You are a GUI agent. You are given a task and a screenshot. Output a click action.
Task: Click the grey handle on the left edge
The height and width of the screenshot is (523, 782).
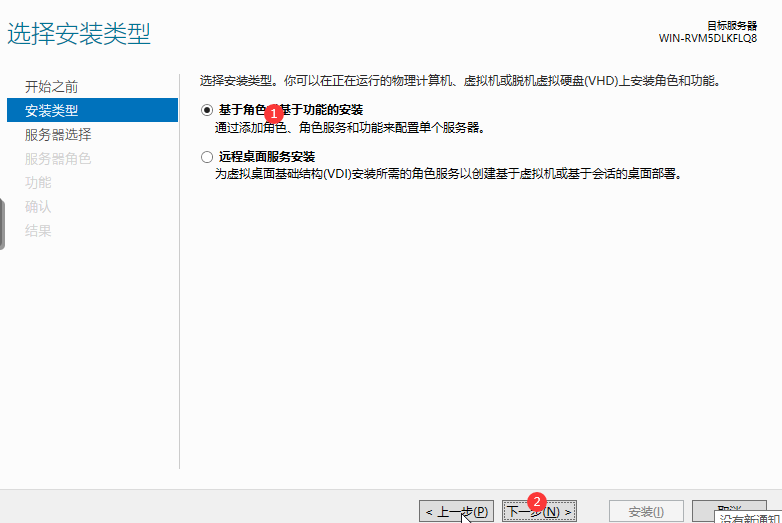(2, 223)
